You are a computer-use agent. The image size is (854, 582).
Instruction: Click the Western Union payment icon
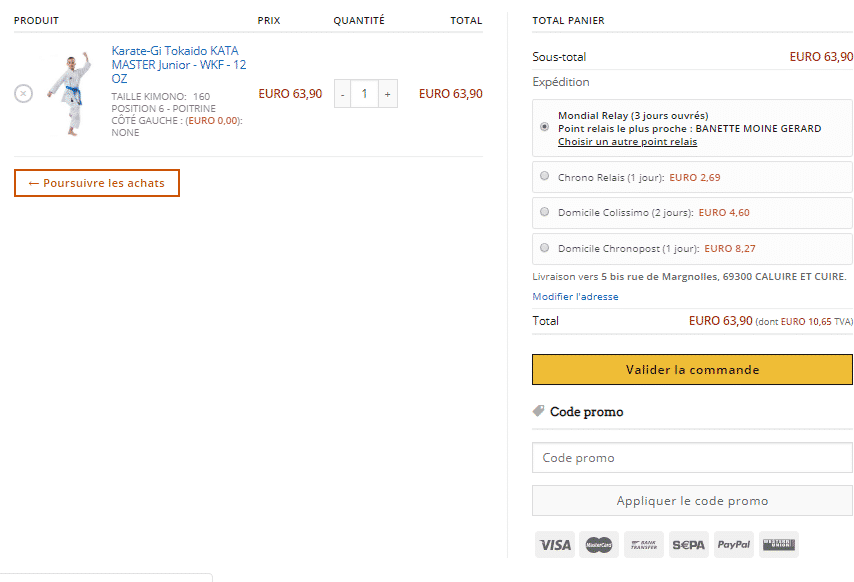point(779,544)
